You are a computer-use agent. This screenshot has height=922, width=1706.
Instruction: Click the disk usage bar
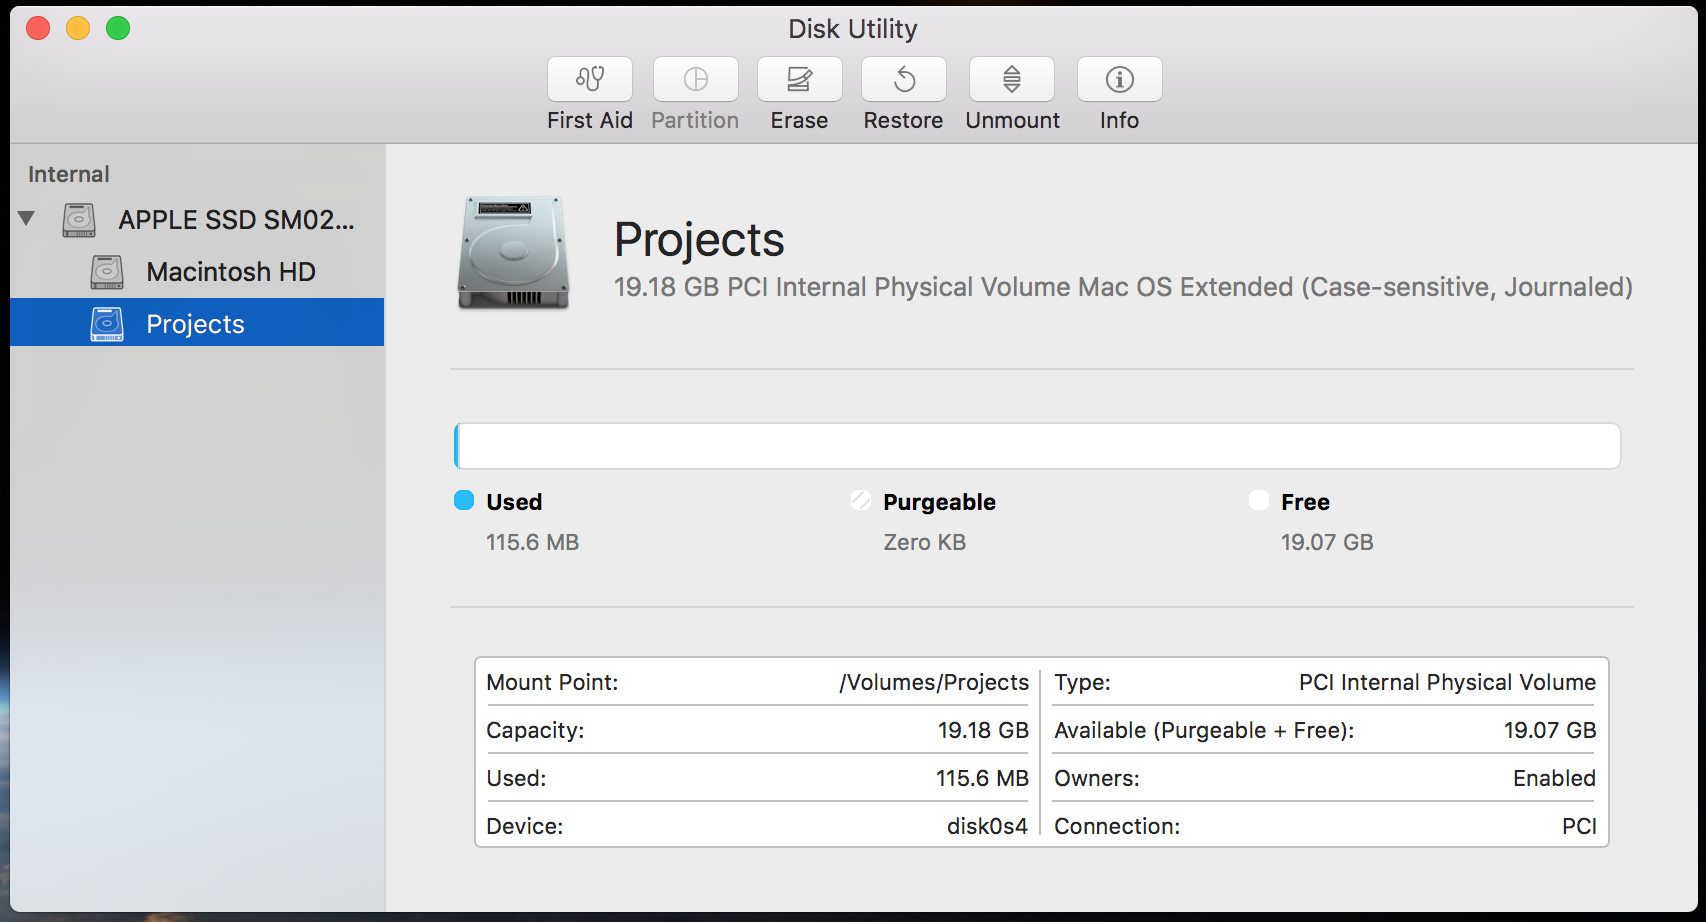coord(1037,446)
